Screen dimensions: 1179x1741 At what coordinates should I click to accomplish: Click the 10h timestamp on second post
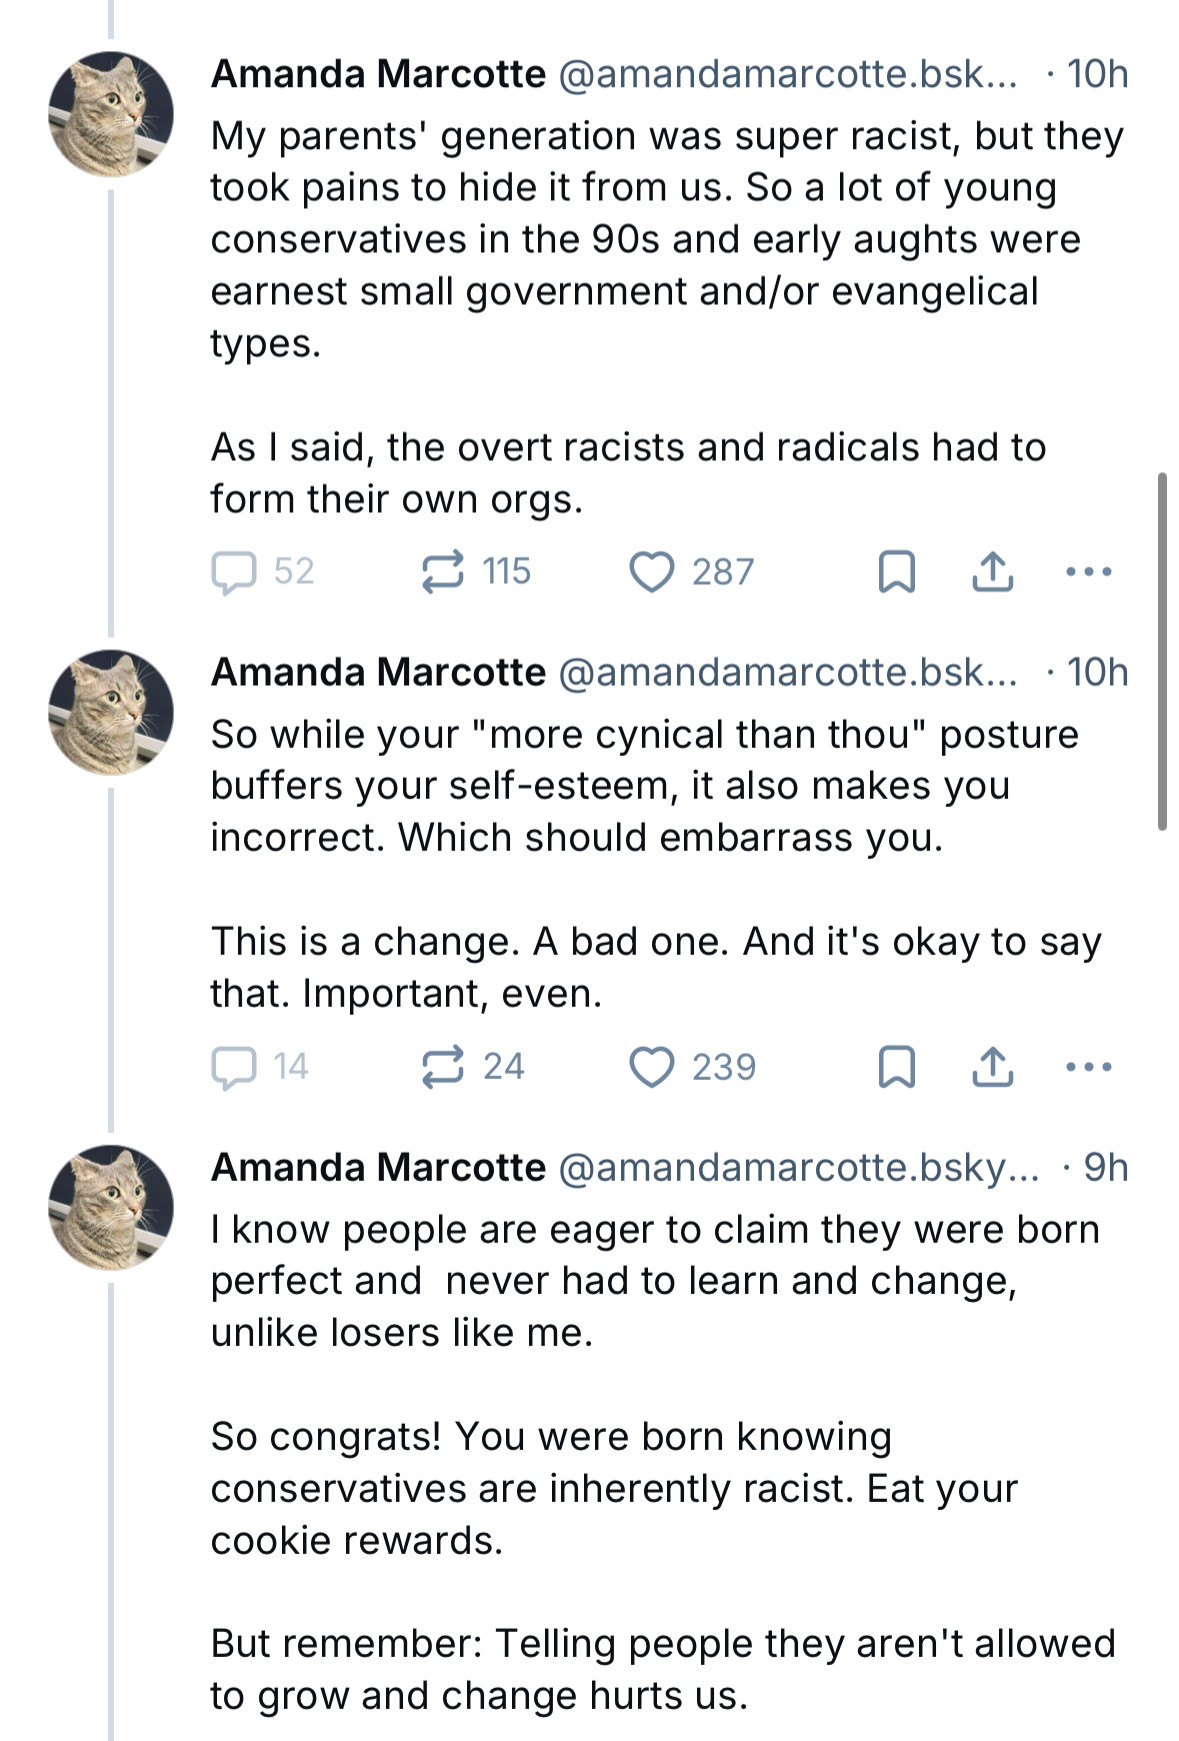pyautogui.click(x=1096, y=672)
